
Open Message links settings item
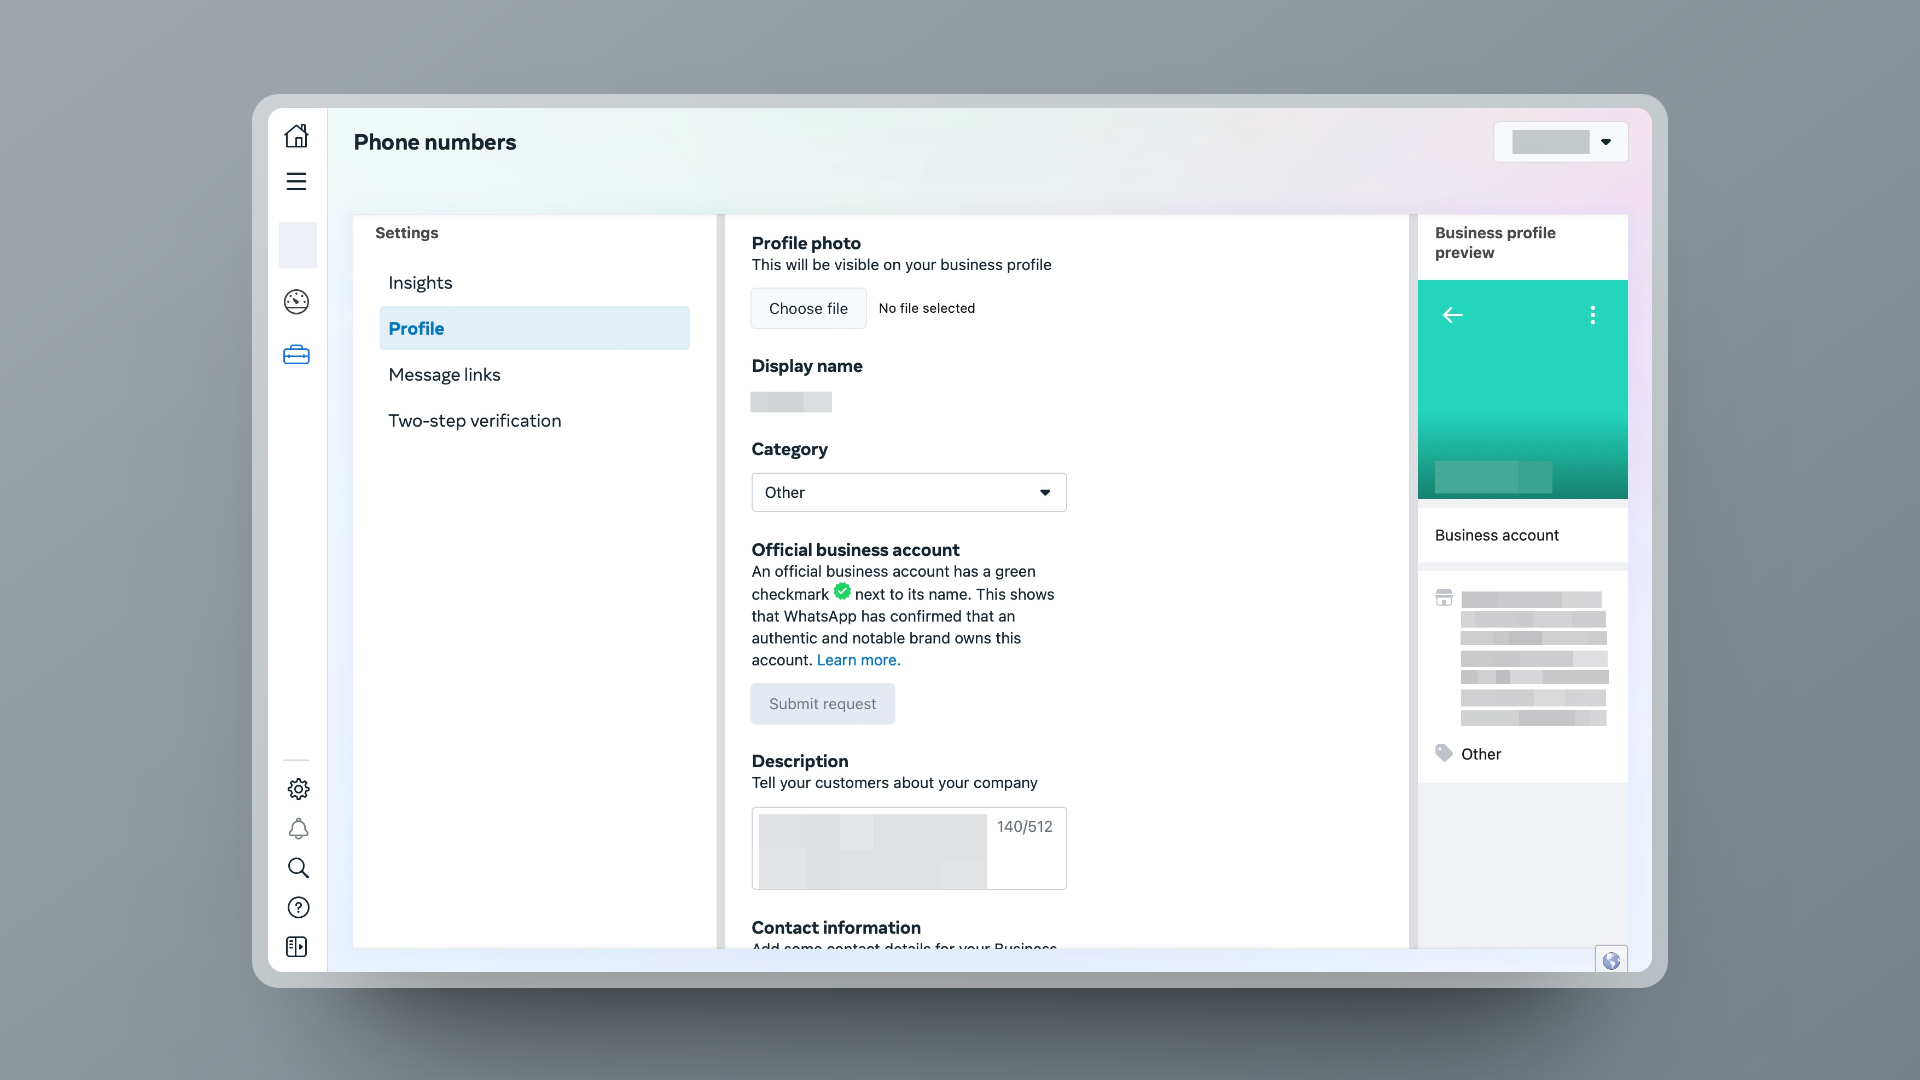point(444,375)
